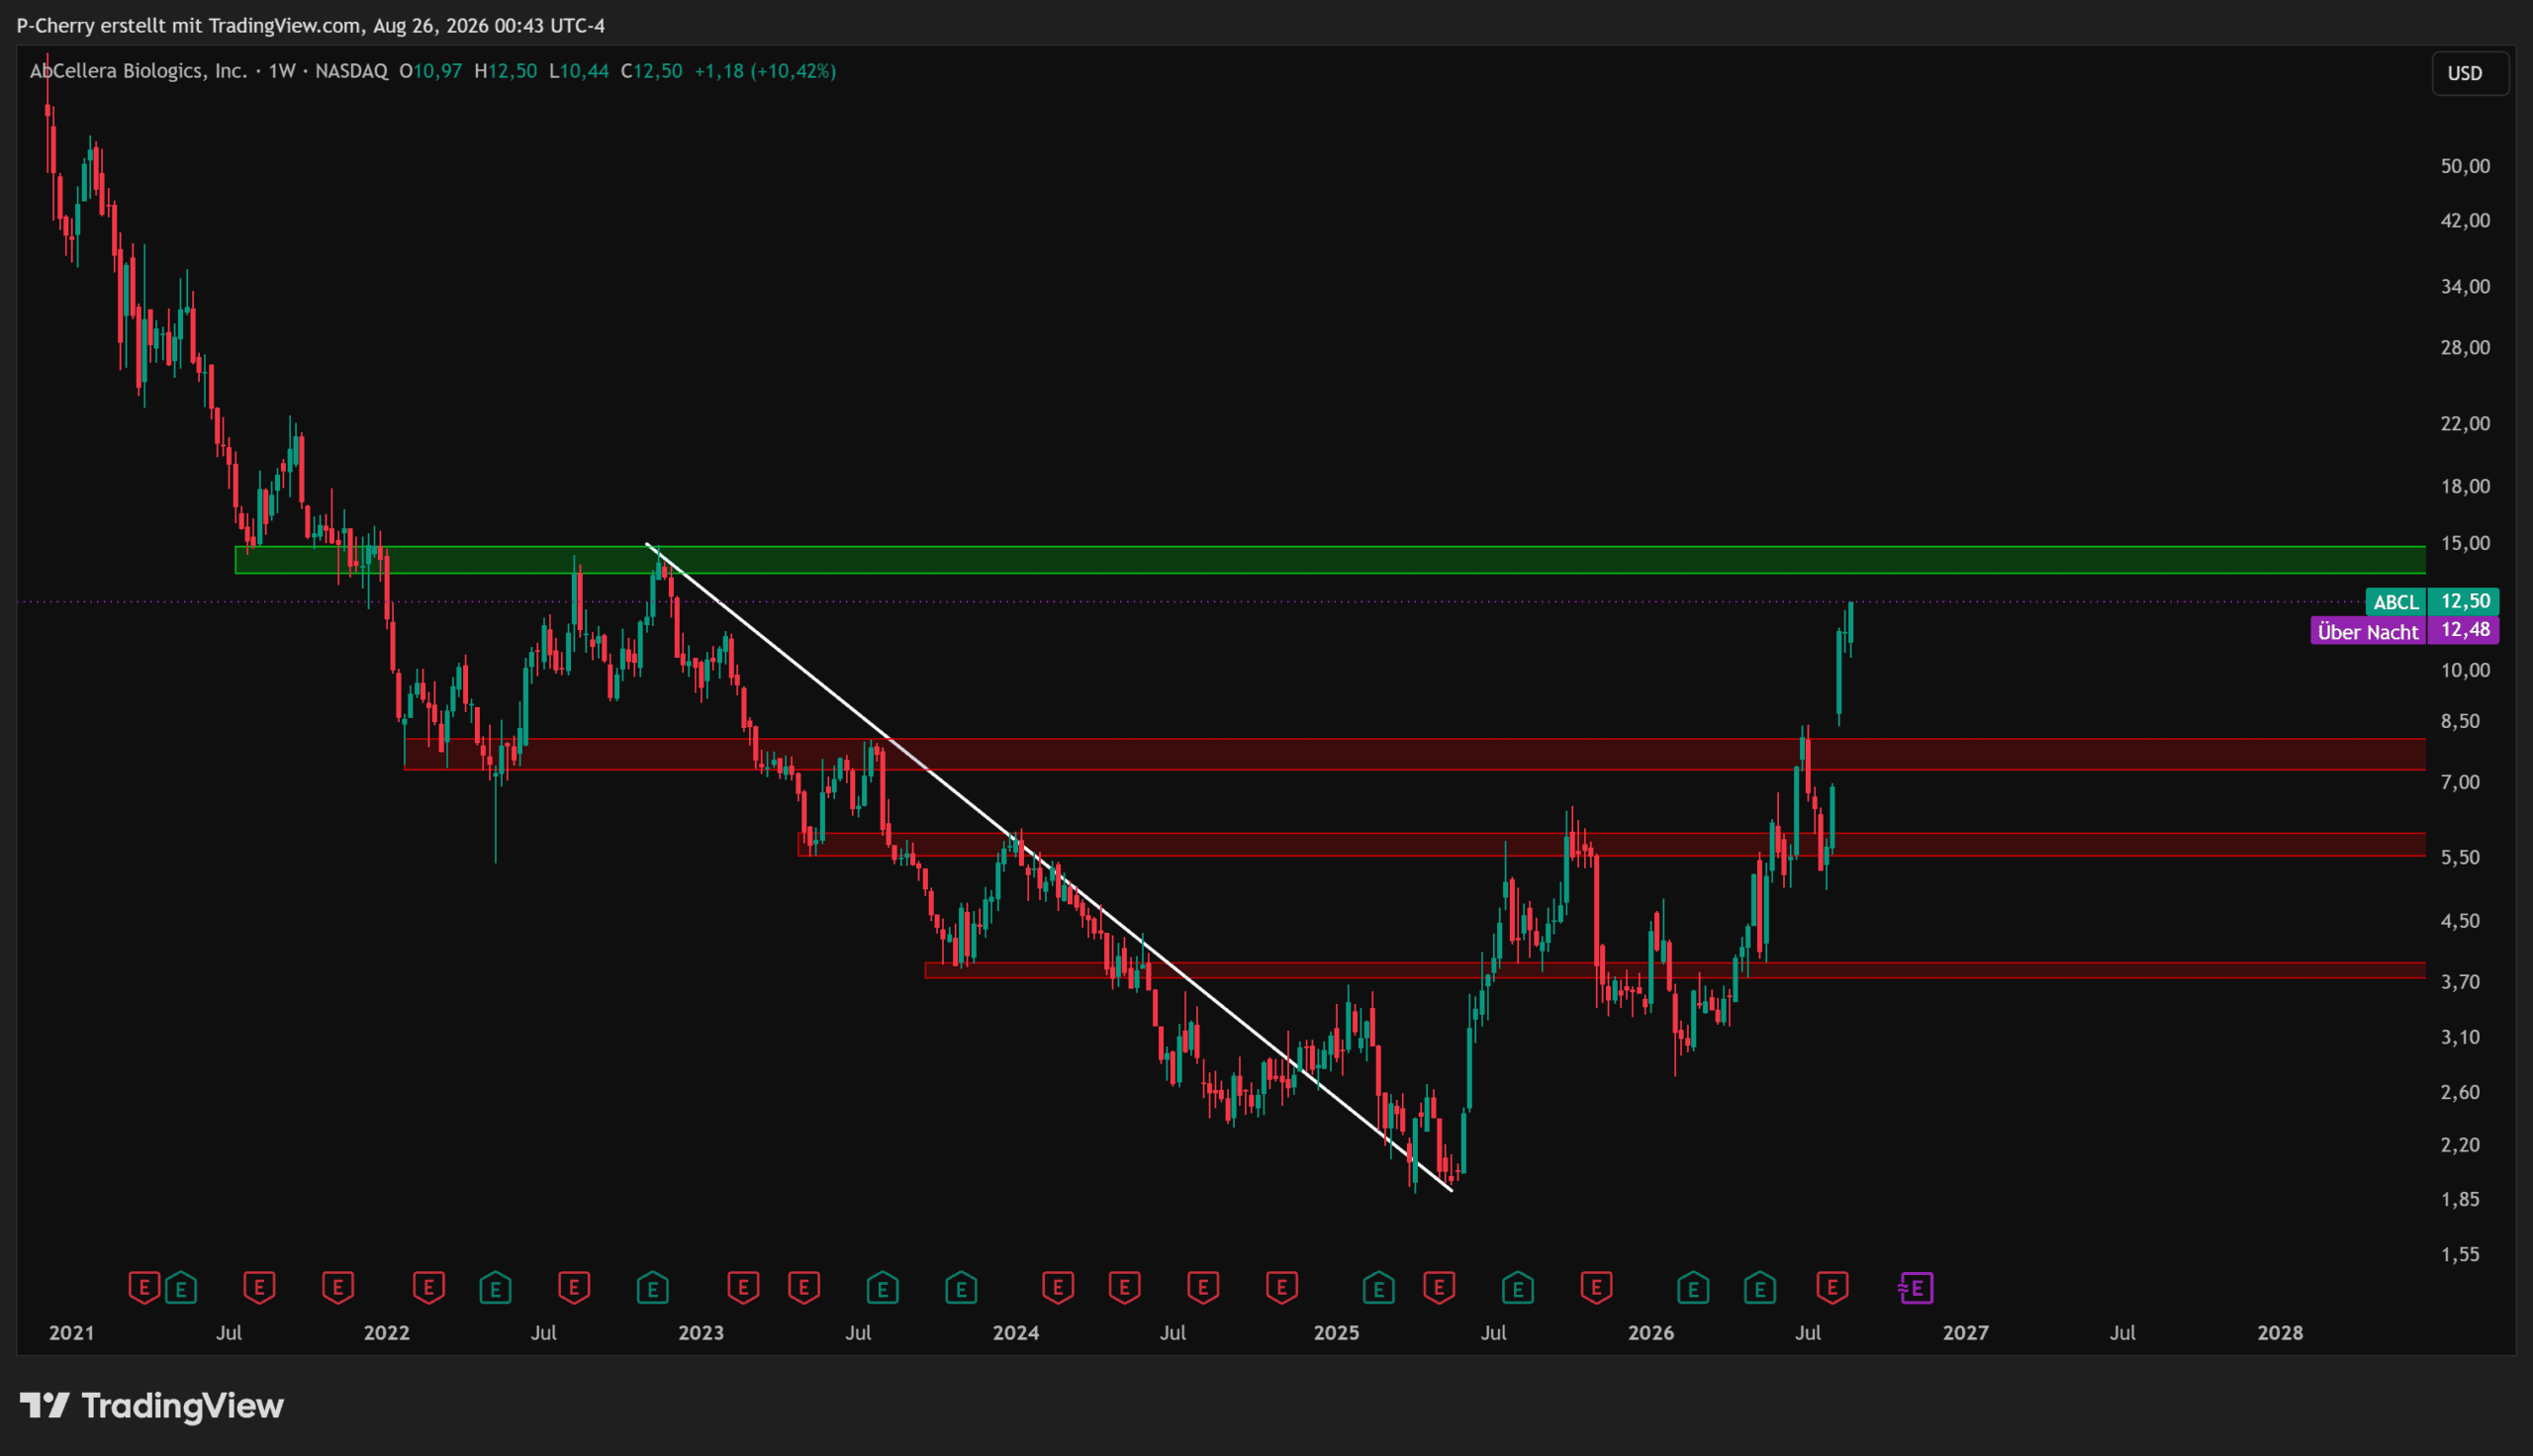2533x1456 pixels.
Task: Click the 7,00 price axis label
Action: click(x=2460, y=783)
